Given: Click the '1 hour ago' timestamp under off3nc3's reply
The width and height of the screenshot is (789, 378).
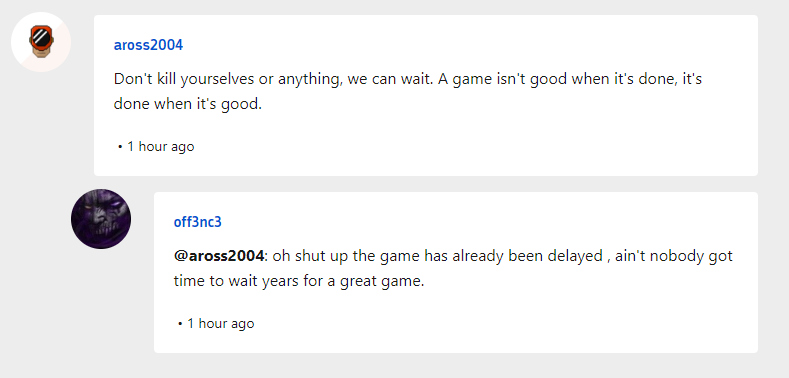Looking at the screenshot, I should click(x=221, y=323).
